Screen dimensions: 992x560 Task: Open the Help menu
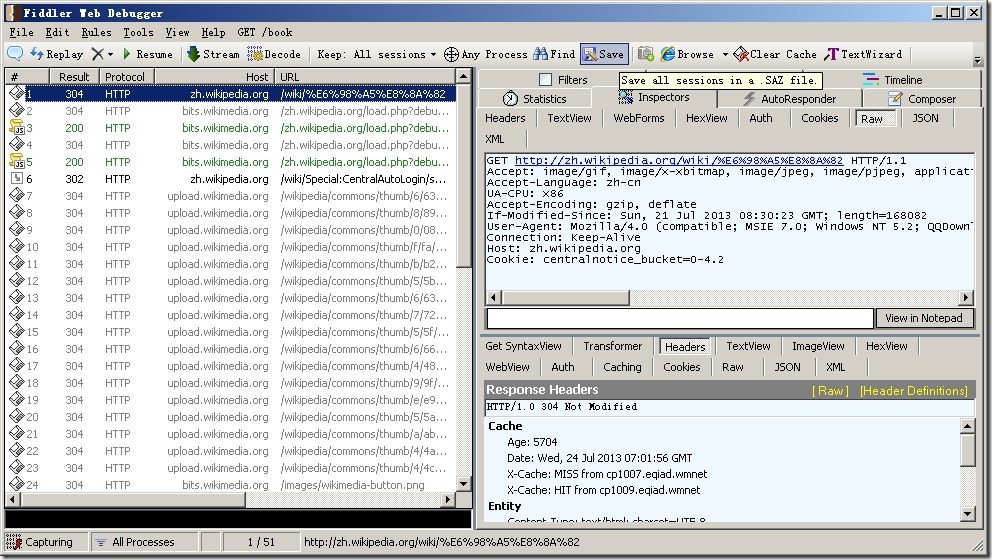(x=213, y=32)
